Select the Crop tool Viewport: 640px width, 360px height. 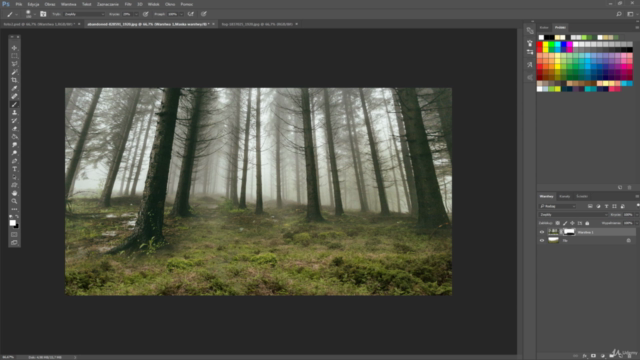pyautogui.click(x=14, y=80)
